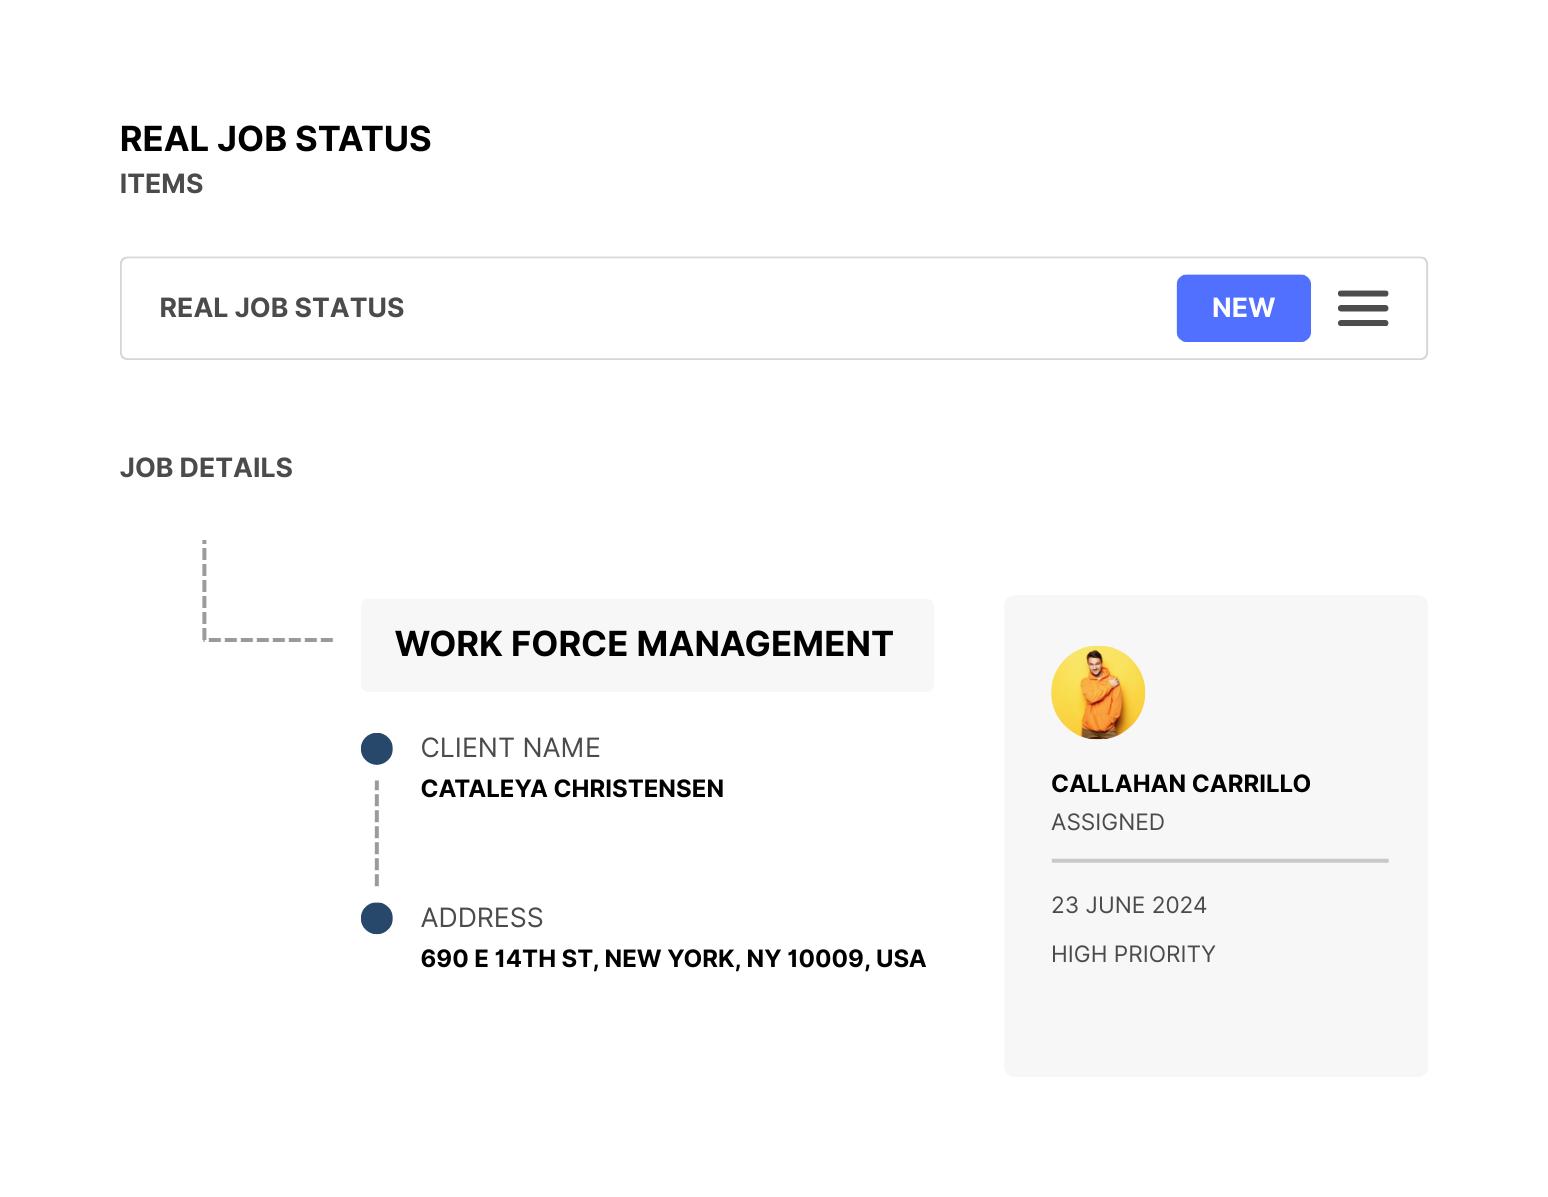Select the Address timeline dot
1548x1197 pixels.
[377, 918]
